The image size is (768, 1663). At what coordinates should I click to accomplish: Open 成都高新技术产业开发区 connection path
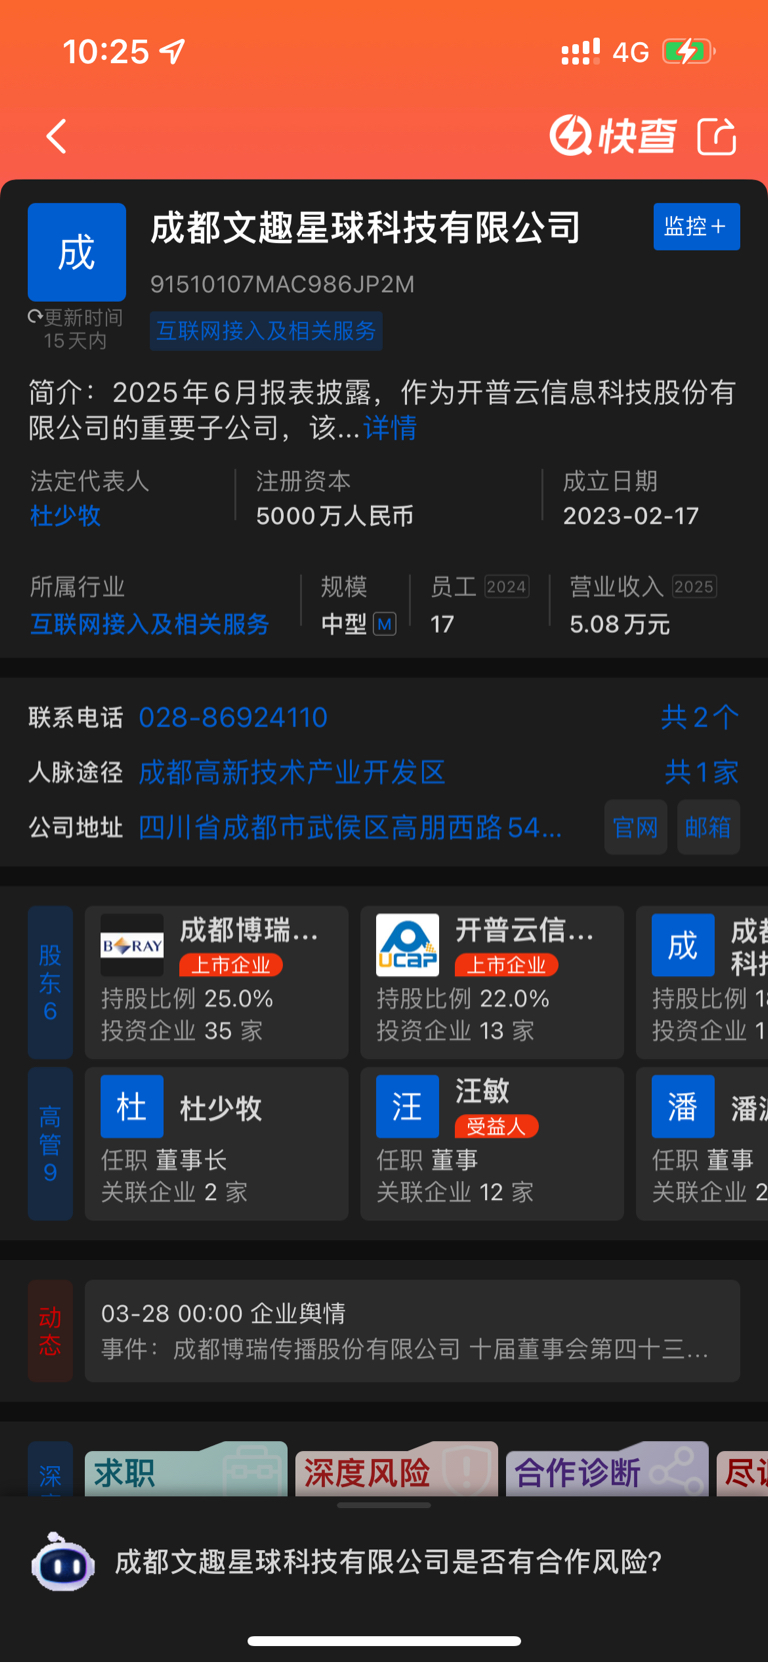pos(291,772)
